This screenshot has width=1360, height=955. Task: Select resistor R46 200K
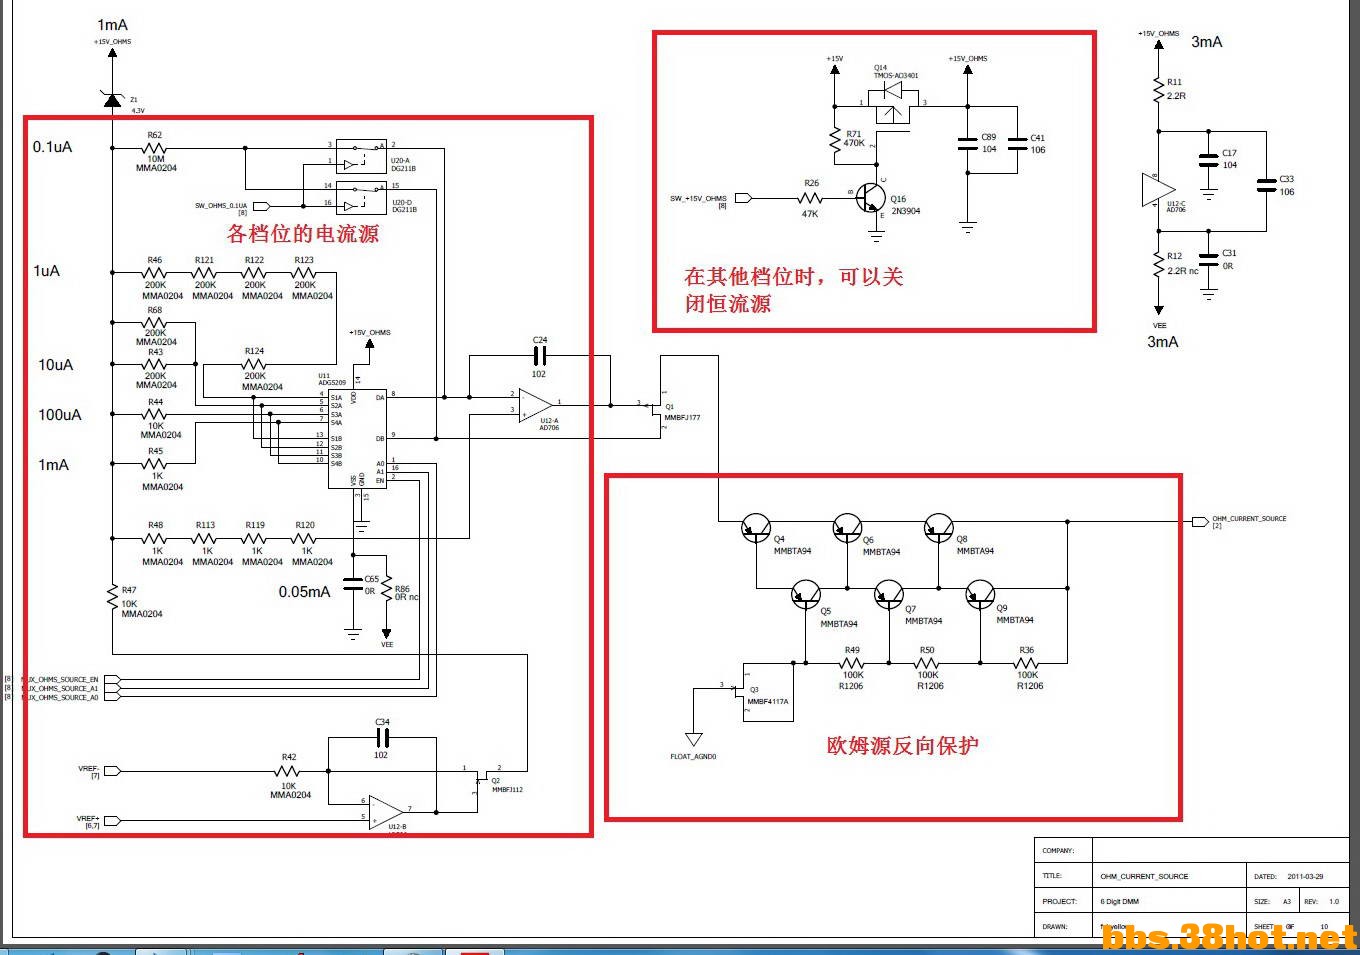click(x=155, y=272)
